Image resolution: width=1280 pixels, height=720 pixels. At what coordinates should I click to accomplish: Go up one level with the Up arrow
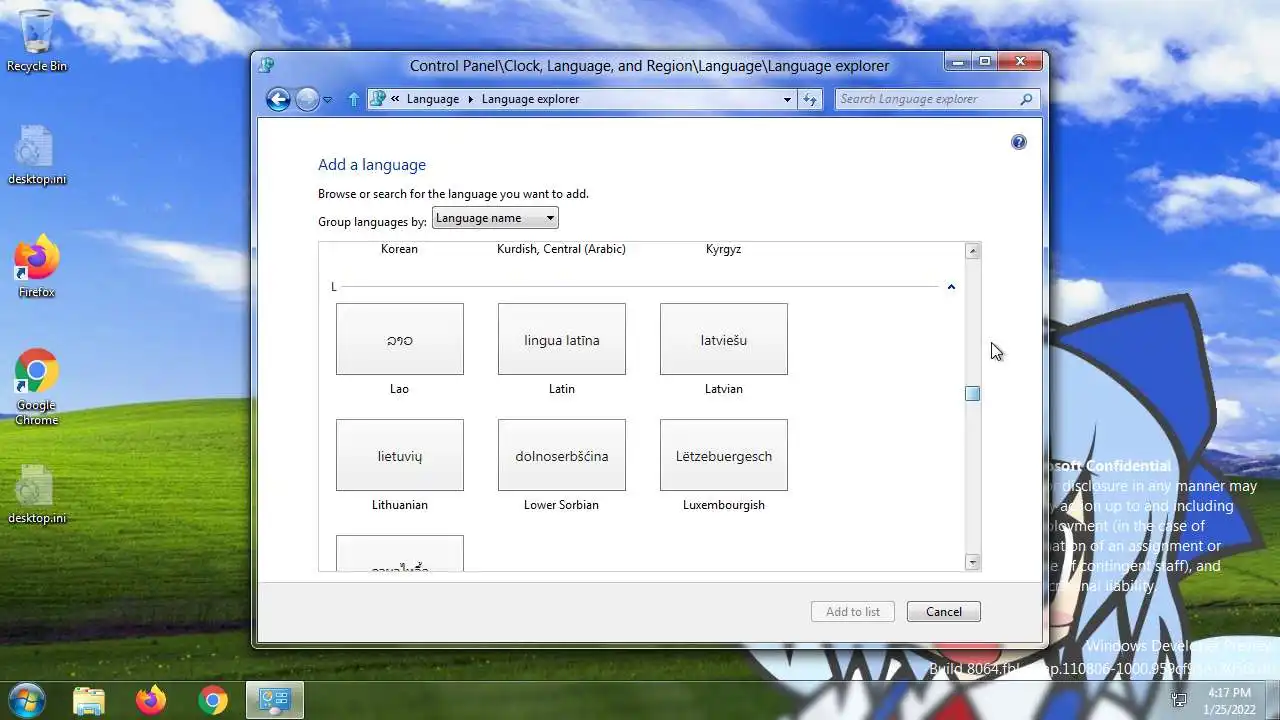coord(353,99)
